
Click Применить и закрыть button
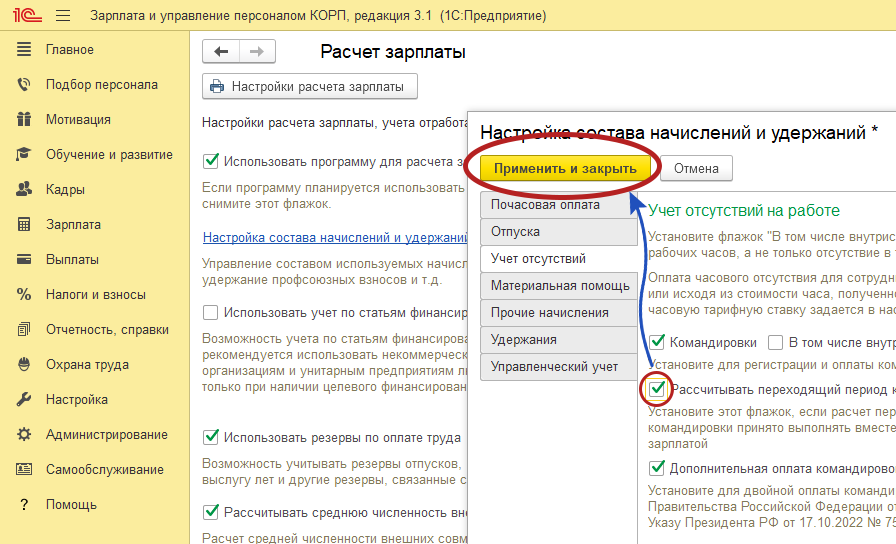click(565, 168)
